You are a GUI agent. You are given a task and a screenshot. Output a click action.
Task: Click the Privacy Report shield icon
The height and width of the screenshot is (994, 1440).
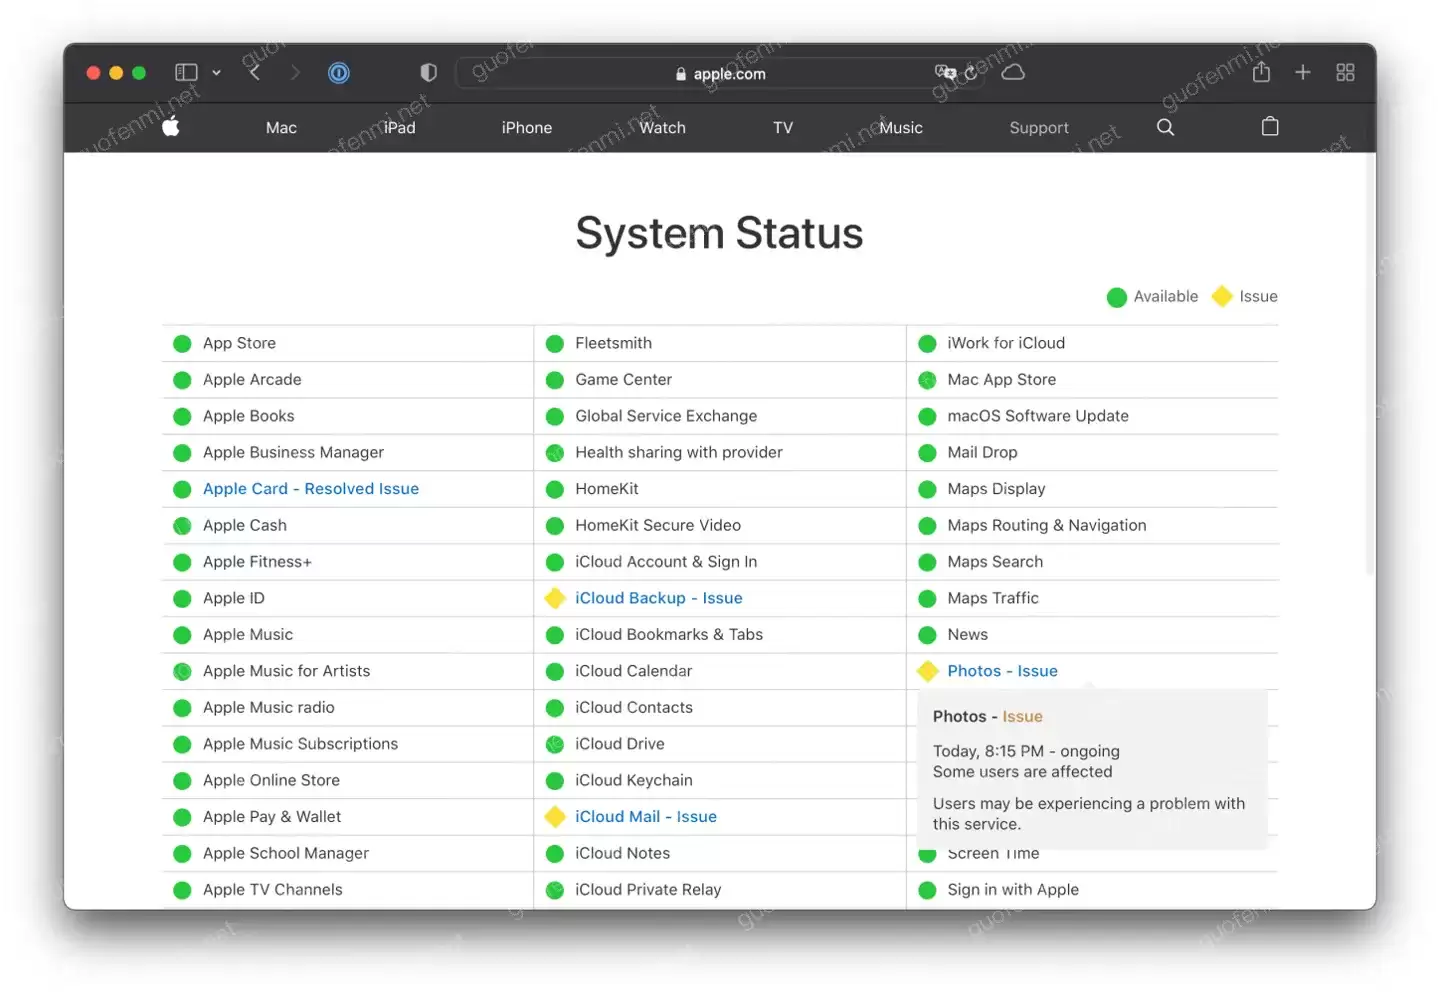tap(428, 72)
